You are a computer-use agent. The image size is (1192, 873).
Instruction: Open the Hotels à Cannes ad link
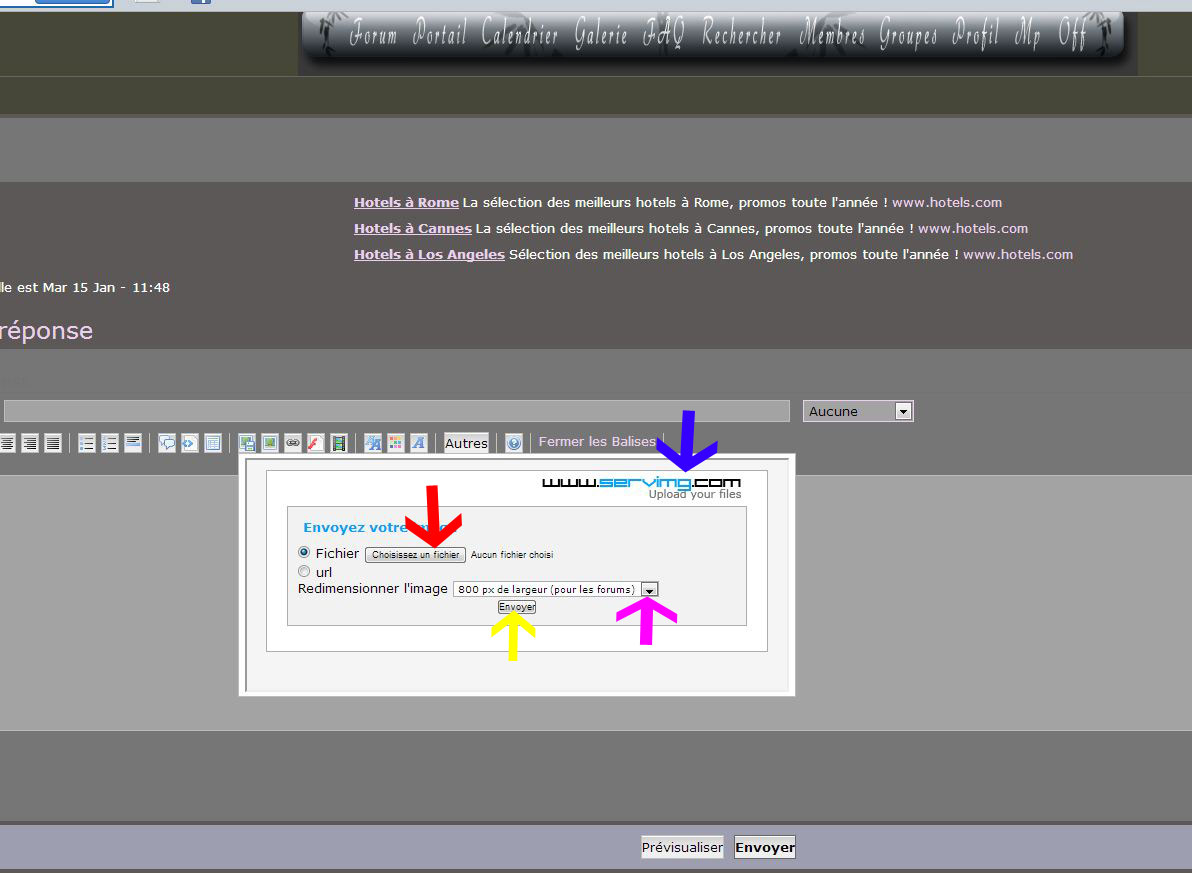[x=413, y=228]
